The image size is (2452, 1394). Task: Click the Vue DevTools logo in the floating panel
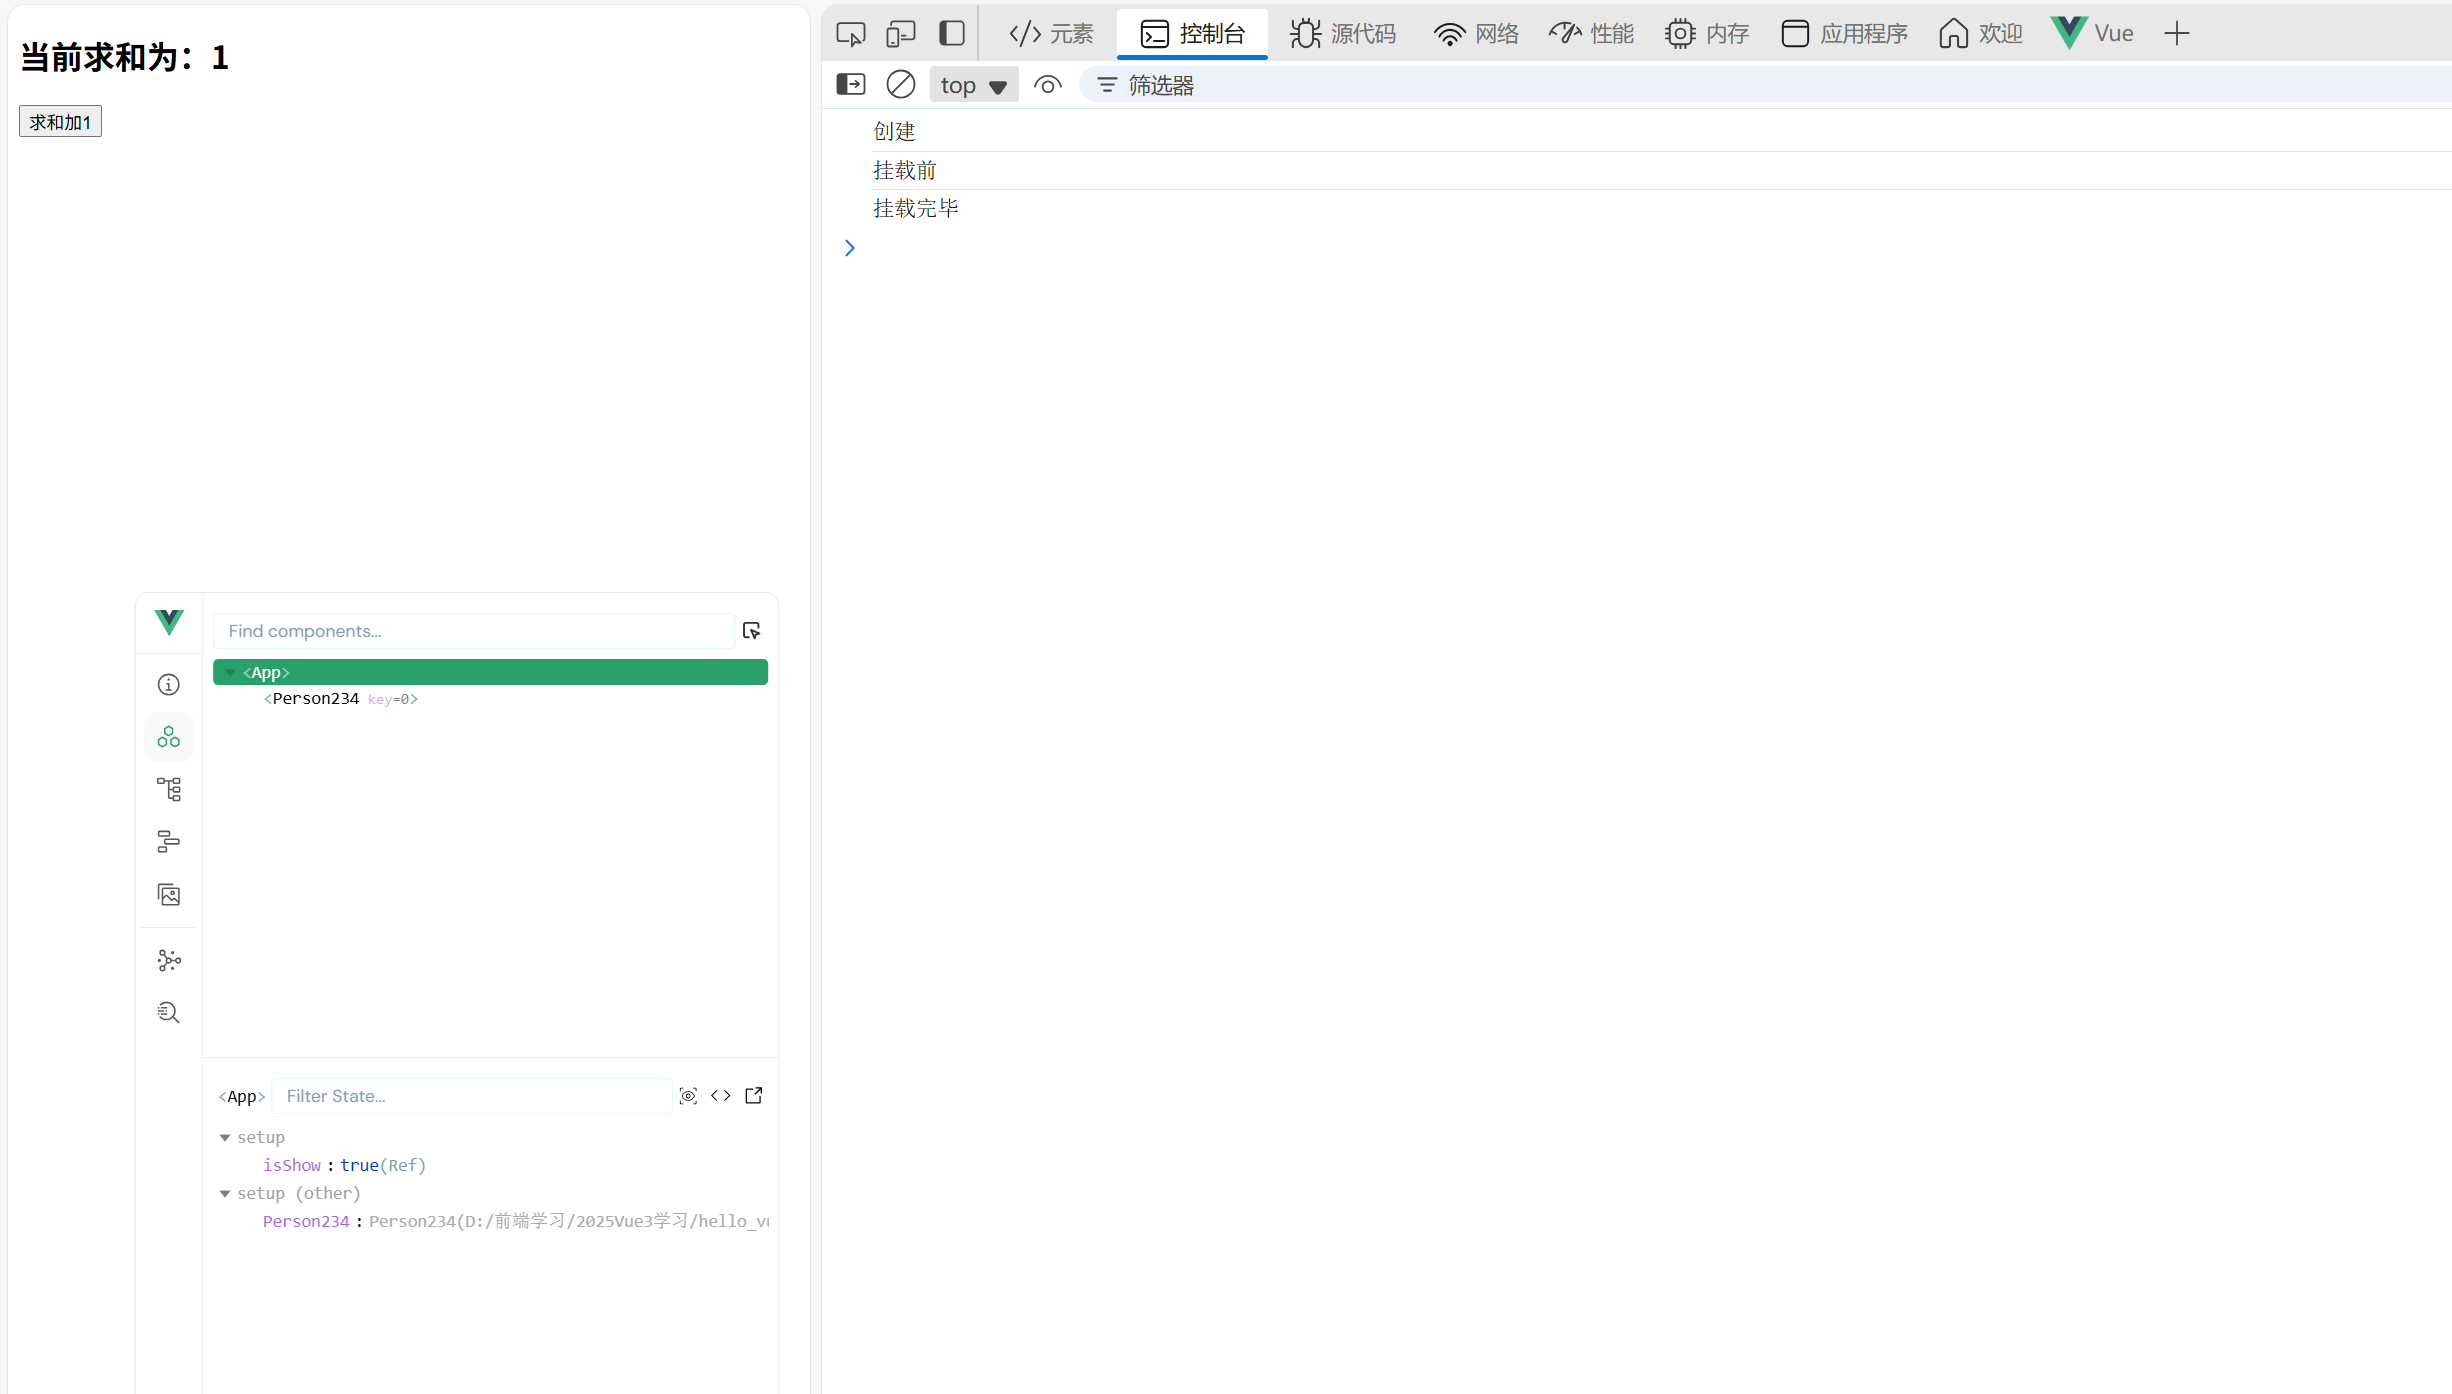pos(169,622)
